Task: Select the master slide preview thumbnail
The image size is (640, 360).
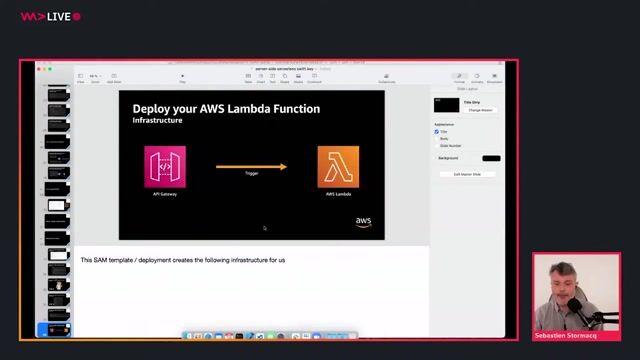Action: tap(446, 105)
